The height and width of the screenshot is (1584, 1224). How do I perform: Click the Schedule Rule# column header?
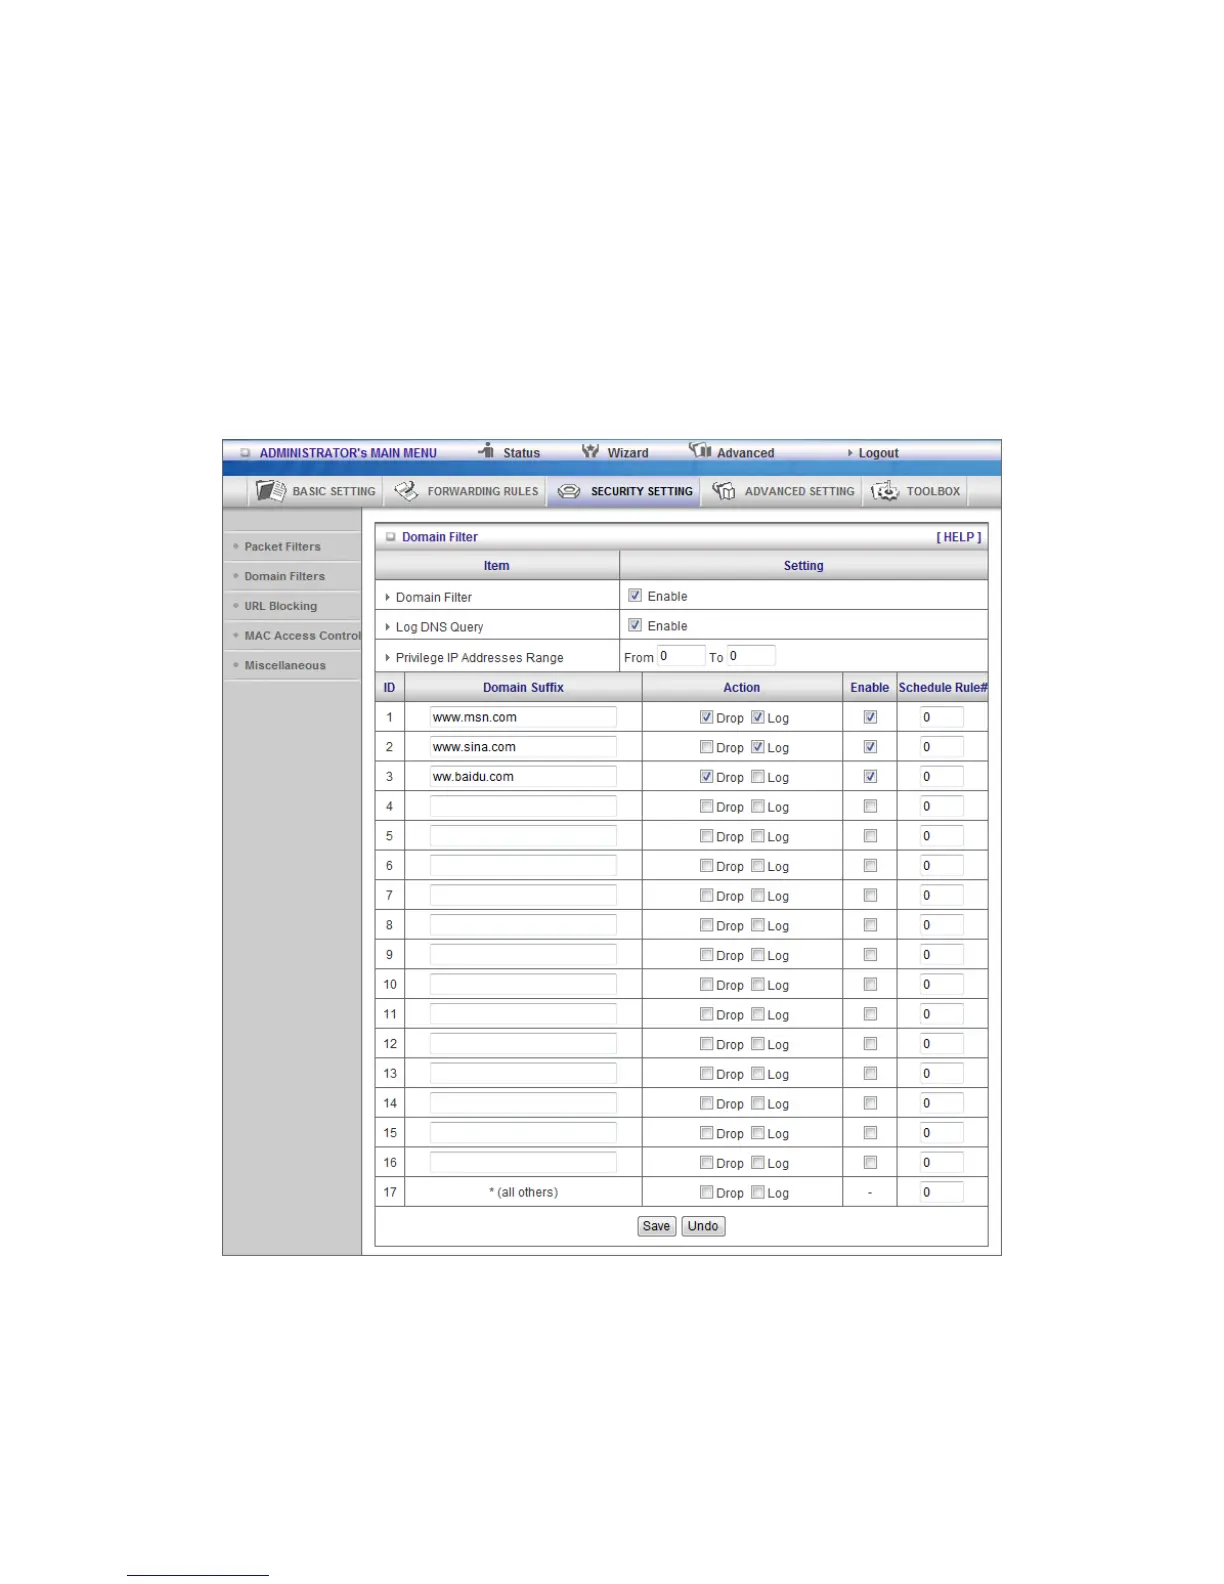tap(943, 688)
